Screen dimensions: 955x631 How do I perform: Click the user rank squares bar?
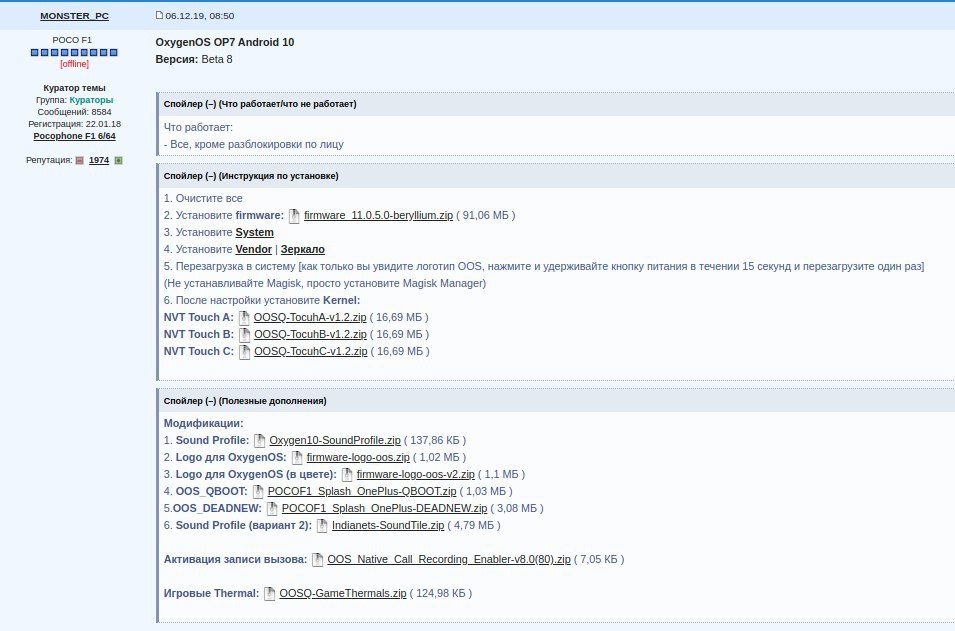(x=74, y=53)
